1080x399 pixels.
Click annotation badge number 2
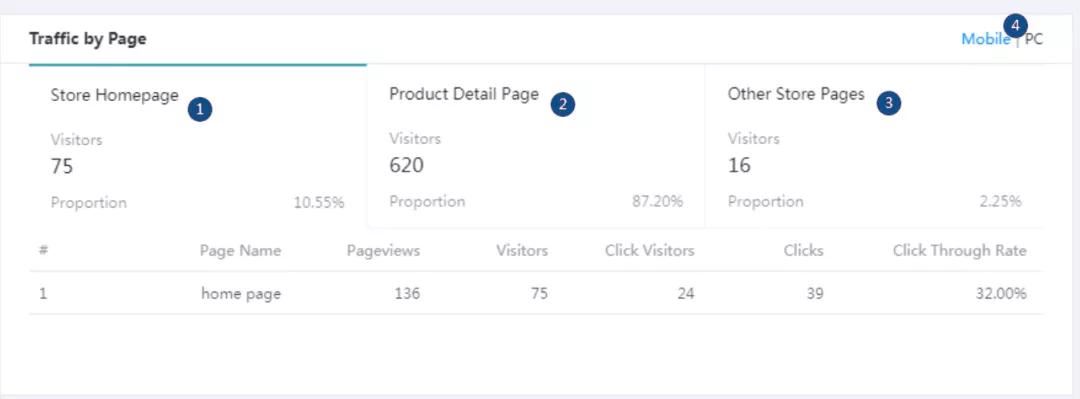[x=563, y=104]
